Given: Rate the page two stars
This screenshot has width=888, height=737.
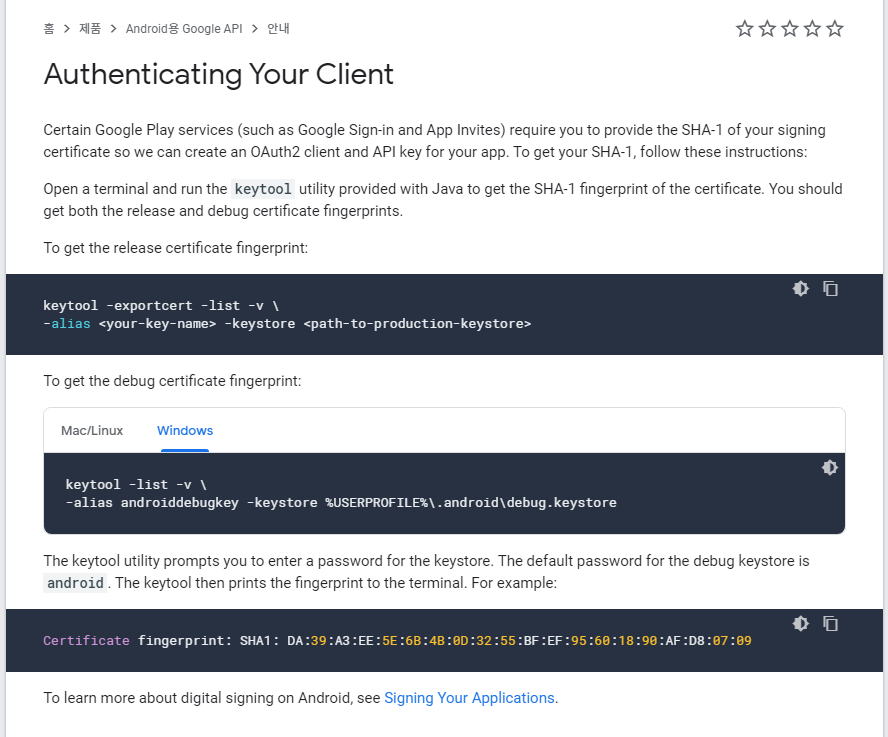Looking at the screenshot, I should pos(767,28).
